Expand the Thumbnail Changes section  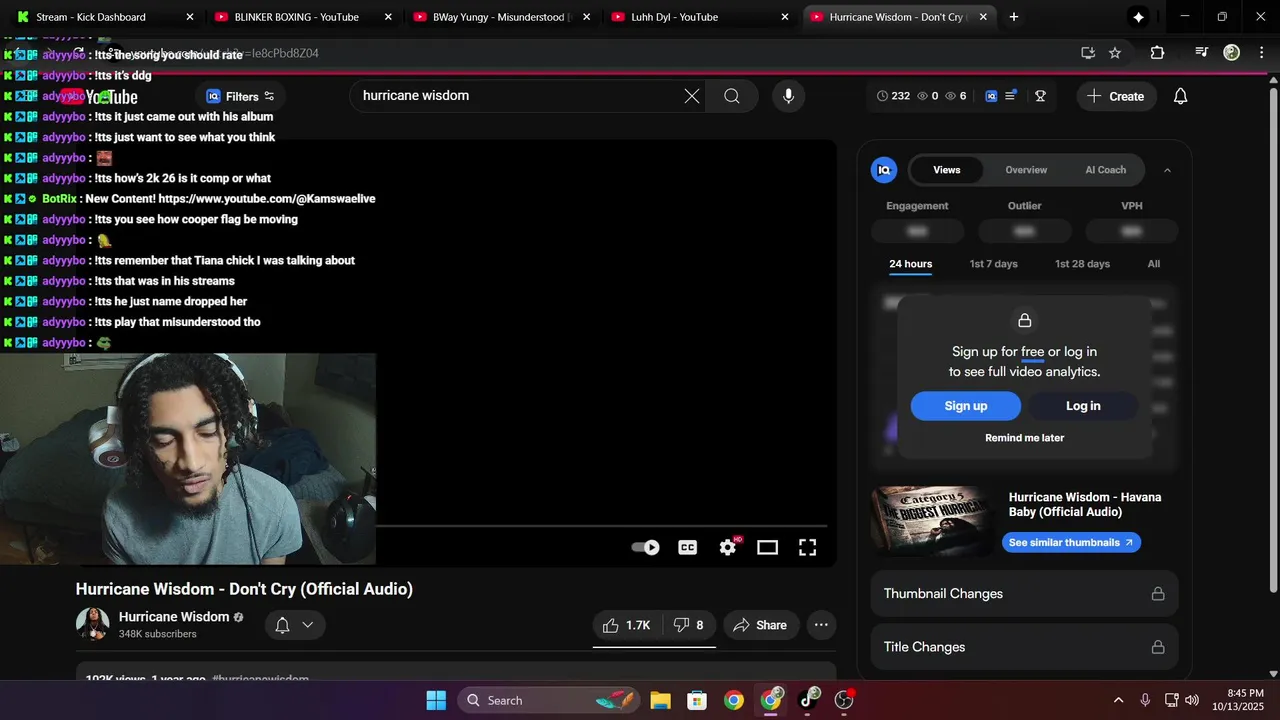coord(1025,594)
